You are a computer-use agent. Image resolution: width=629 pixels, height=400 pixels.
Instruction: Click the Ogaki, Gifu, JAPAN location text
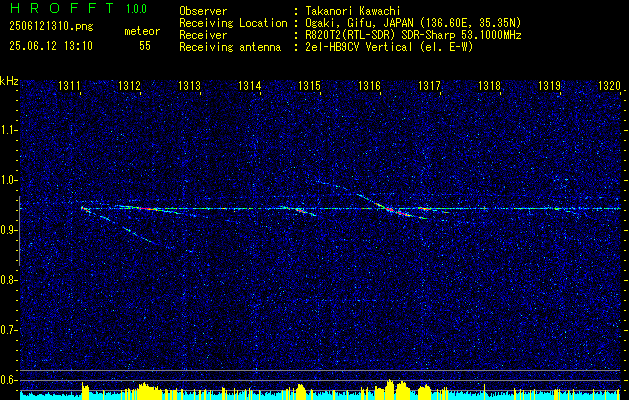(x=413, y=23)
